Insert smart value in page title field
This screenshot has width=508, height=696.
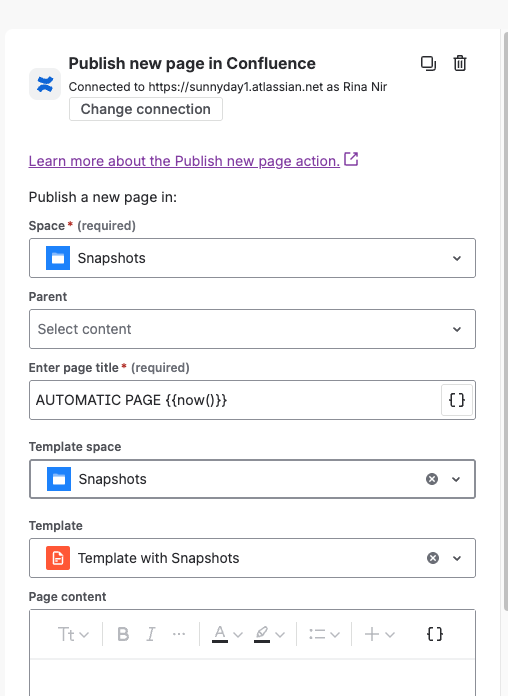click(456, 400)
